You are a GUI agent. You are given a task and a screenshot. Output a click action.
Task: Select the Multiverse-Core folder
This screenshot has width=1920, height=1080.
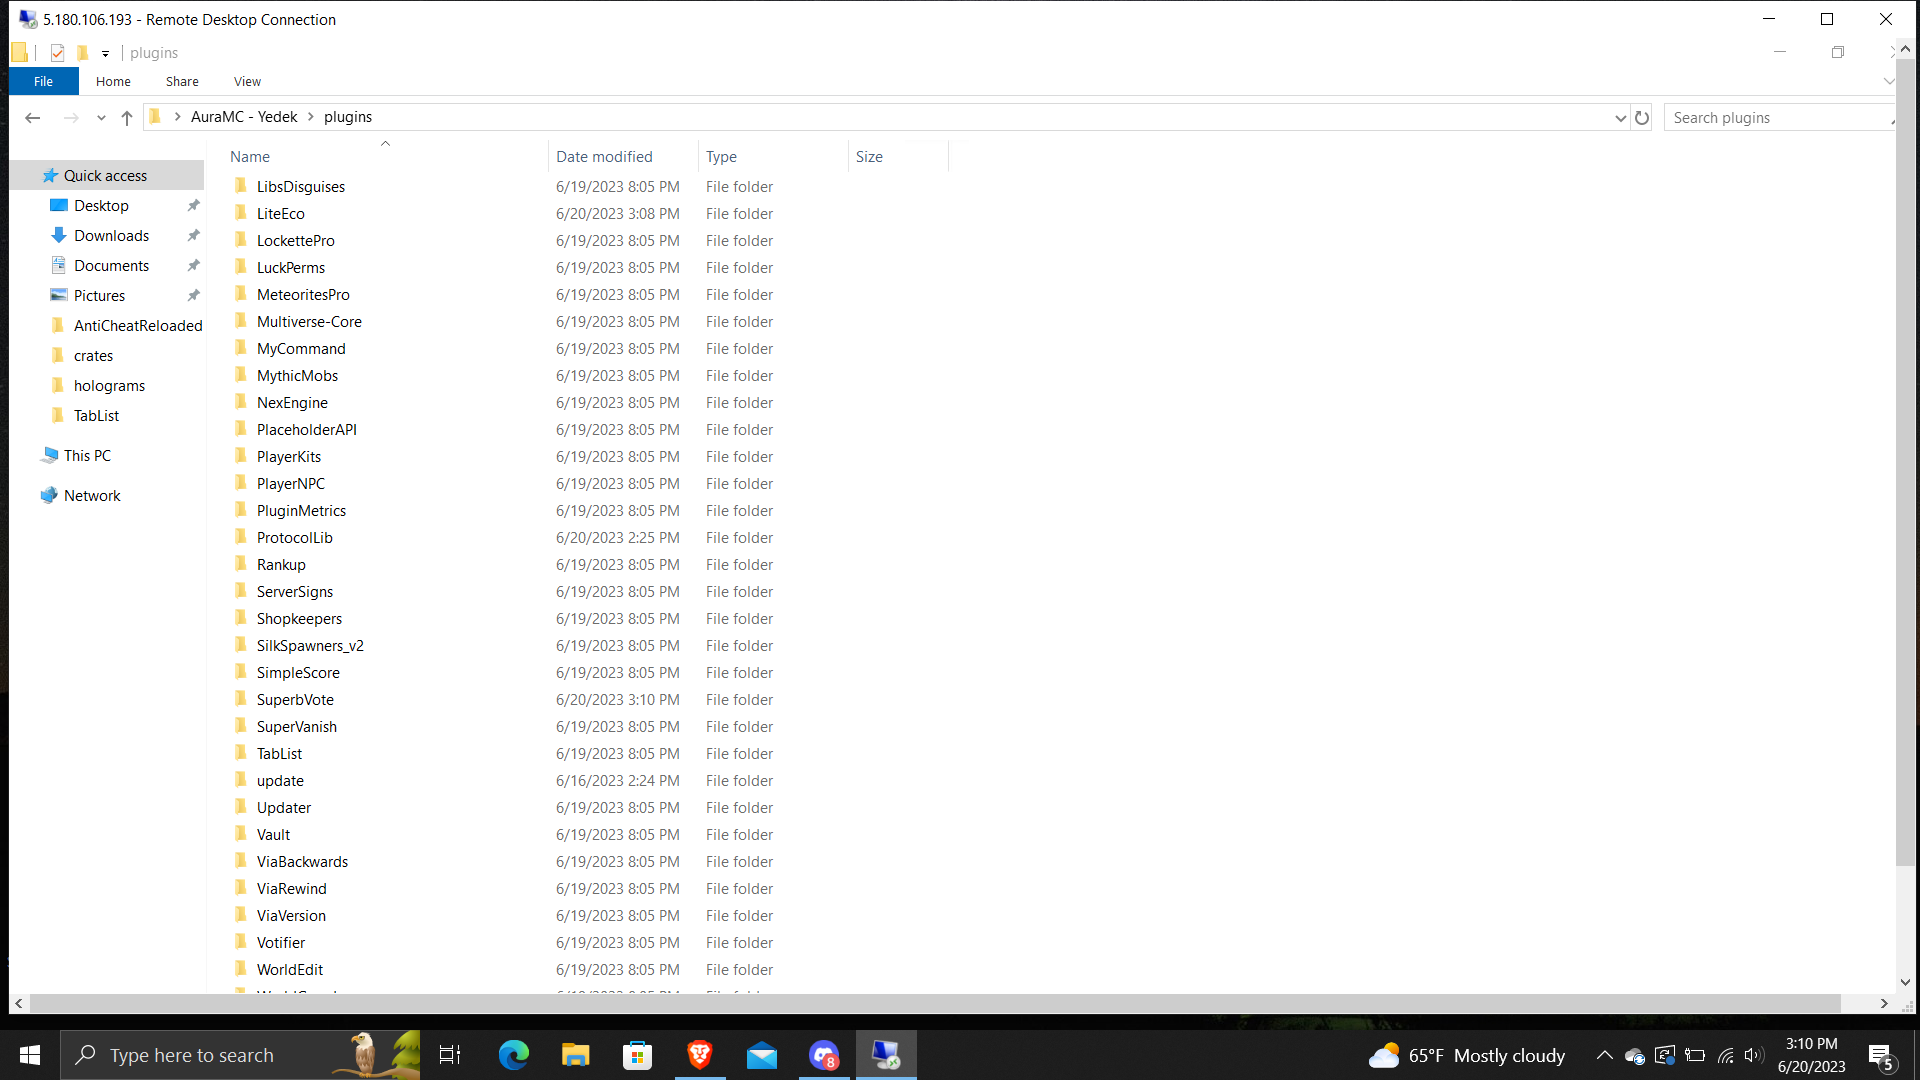[309, 322]
